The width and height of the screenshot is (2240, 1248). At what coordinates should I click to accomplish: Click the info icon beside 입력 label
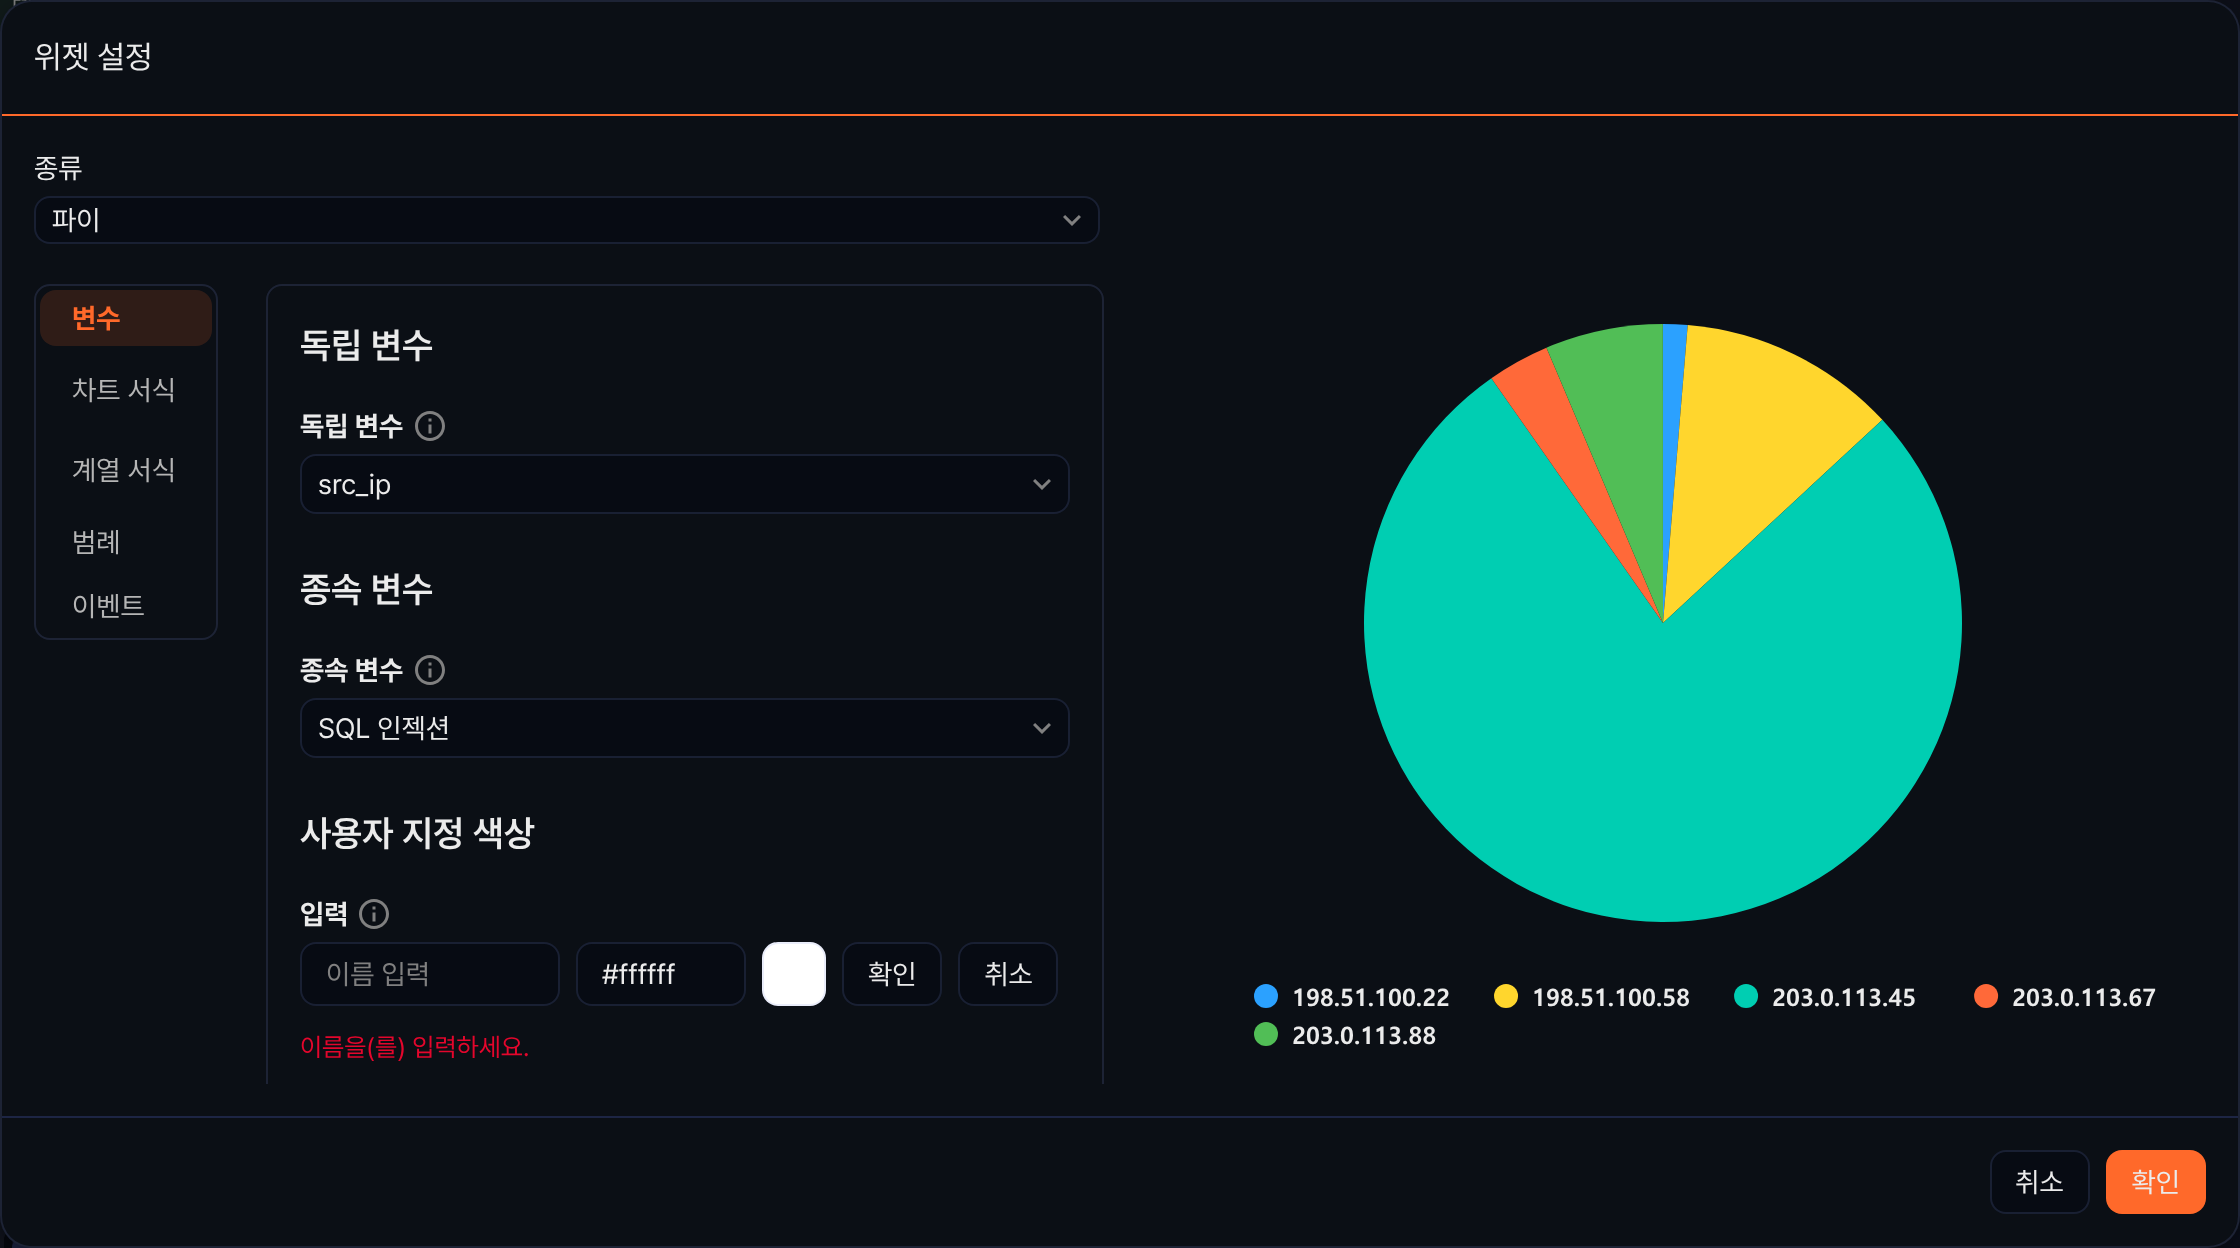click(x=374, y=914)
